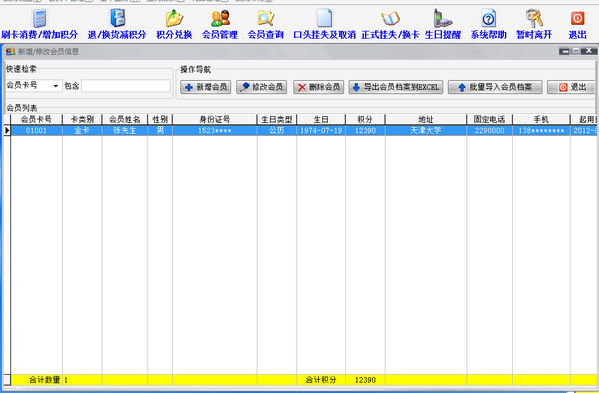
Task: Open 会员查询 magnifier icon
Action: click(266, 18)
